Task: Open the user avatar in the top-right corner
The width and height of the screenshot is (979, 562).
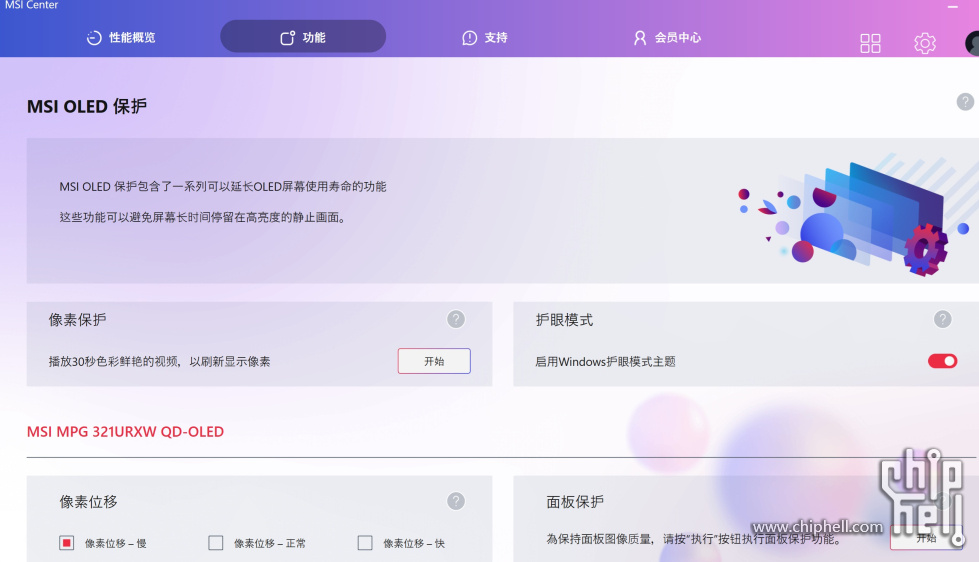Action: 972,43
